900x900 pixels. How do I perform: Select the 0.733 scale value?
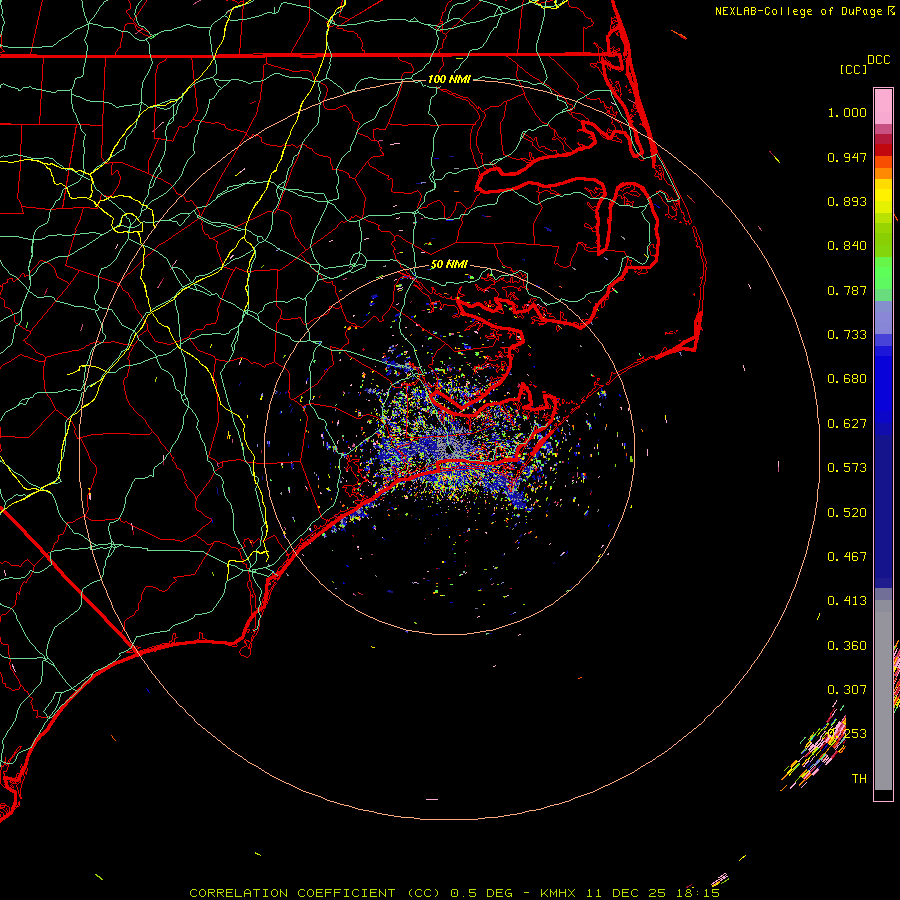(x=847, y=335)
